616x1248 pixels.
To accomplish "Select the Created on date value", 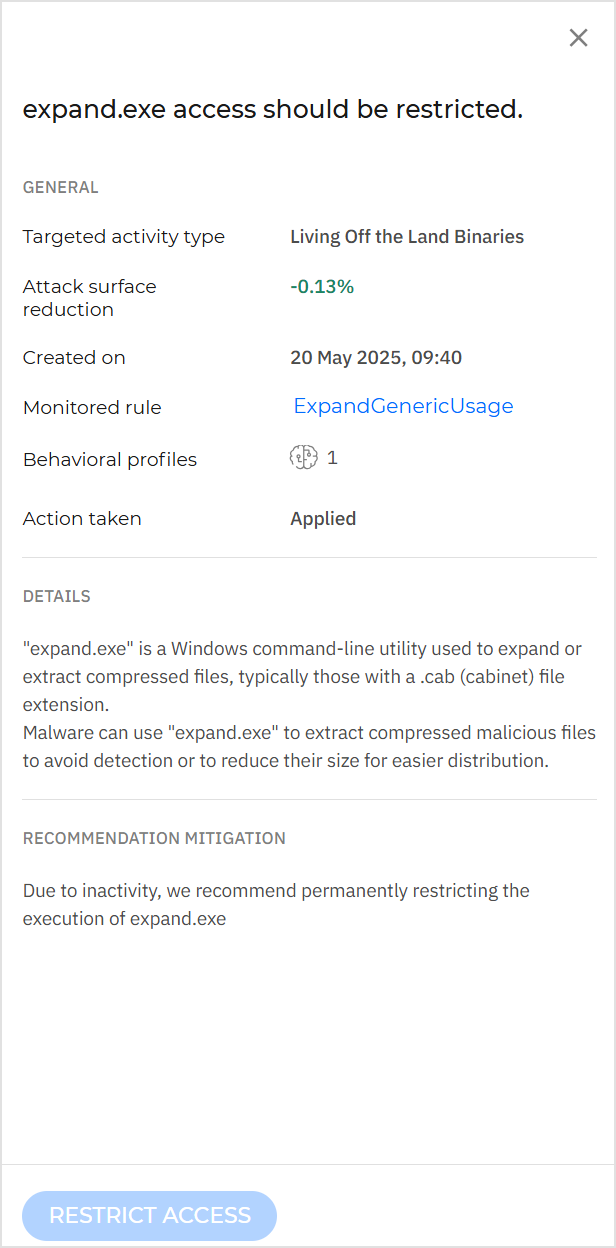I will coord(373,357).
